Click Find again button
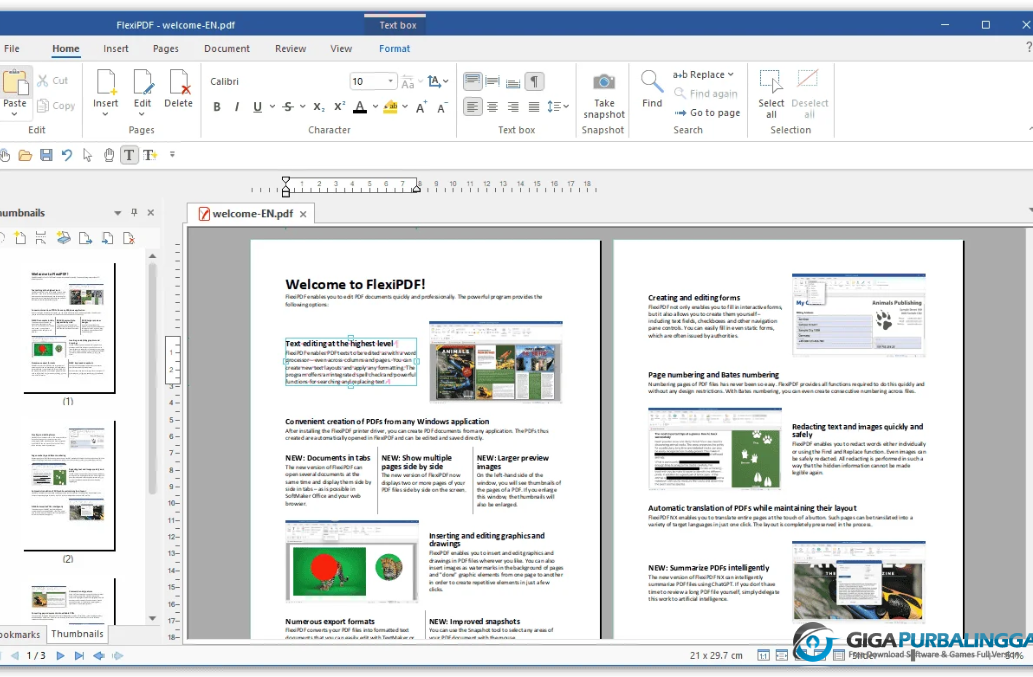The width and height of the screenshot is (1033, 677). (706, 94)
